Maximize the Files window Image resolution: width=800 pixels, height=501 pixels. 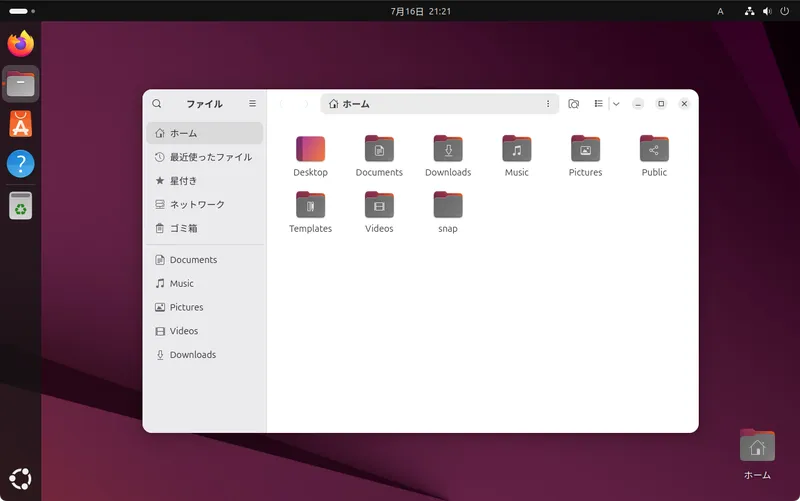pos(661,104)
